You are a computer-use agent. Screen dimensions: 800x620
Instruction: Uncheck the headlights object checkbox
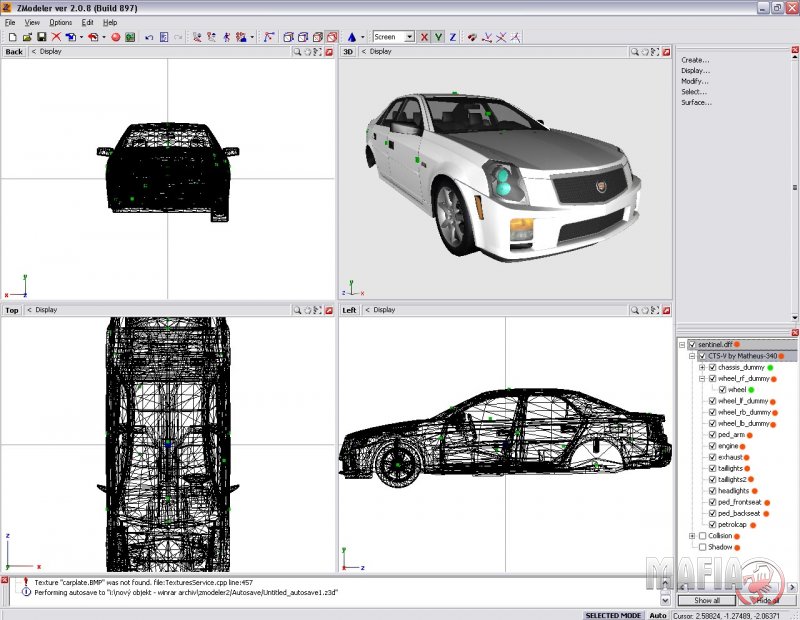click(x=712, y=491)
